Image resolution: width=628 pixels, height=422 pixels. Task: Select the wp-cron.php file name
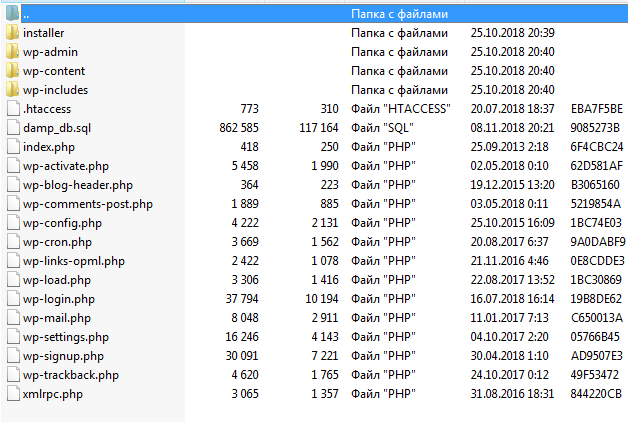pos(57,242)
